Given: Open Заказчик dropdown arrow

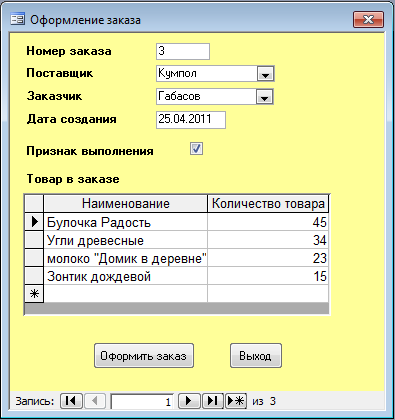Looking at the screenshot, I should tap(265, 97).
